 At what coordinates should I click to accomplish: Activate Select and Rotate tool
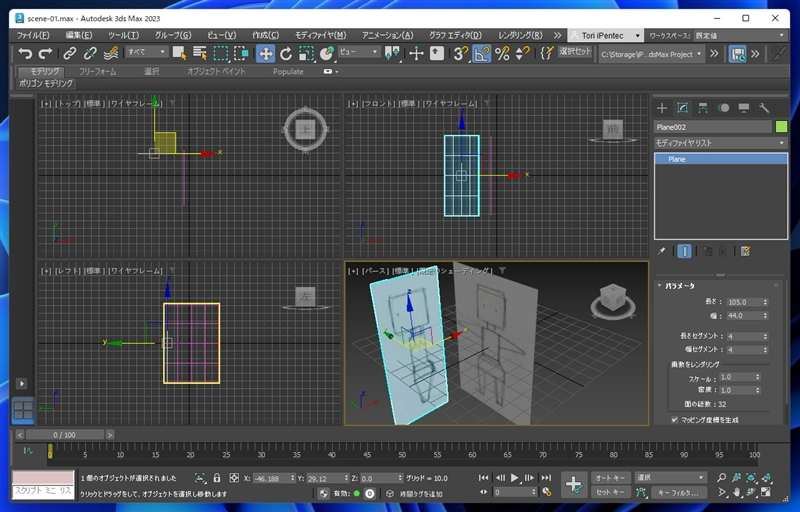(286, 53)
